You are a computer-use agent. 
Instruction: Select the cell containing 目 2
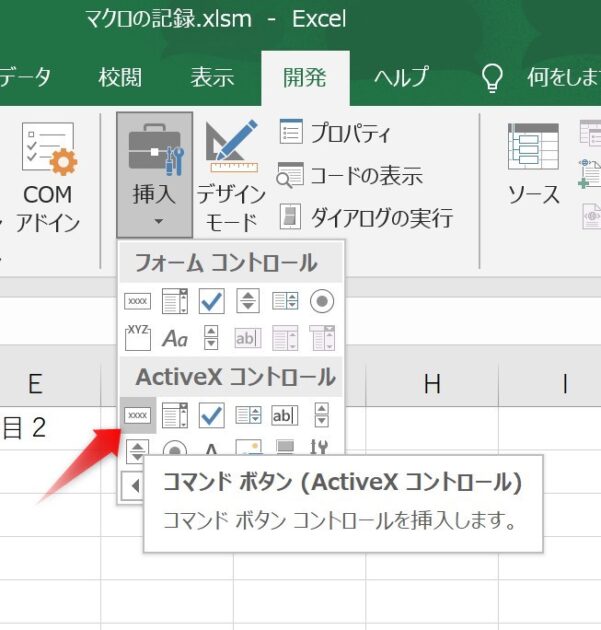(x=50, y=428)
